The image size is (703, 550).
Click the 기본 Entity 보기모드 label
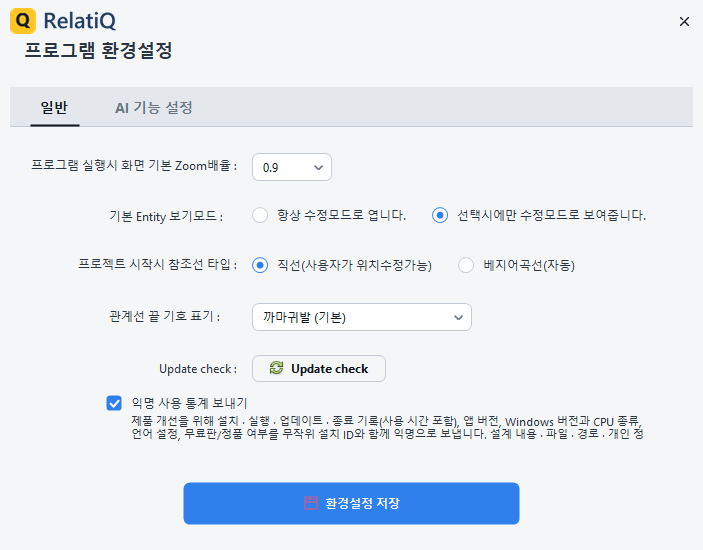[x=166, y=217]
